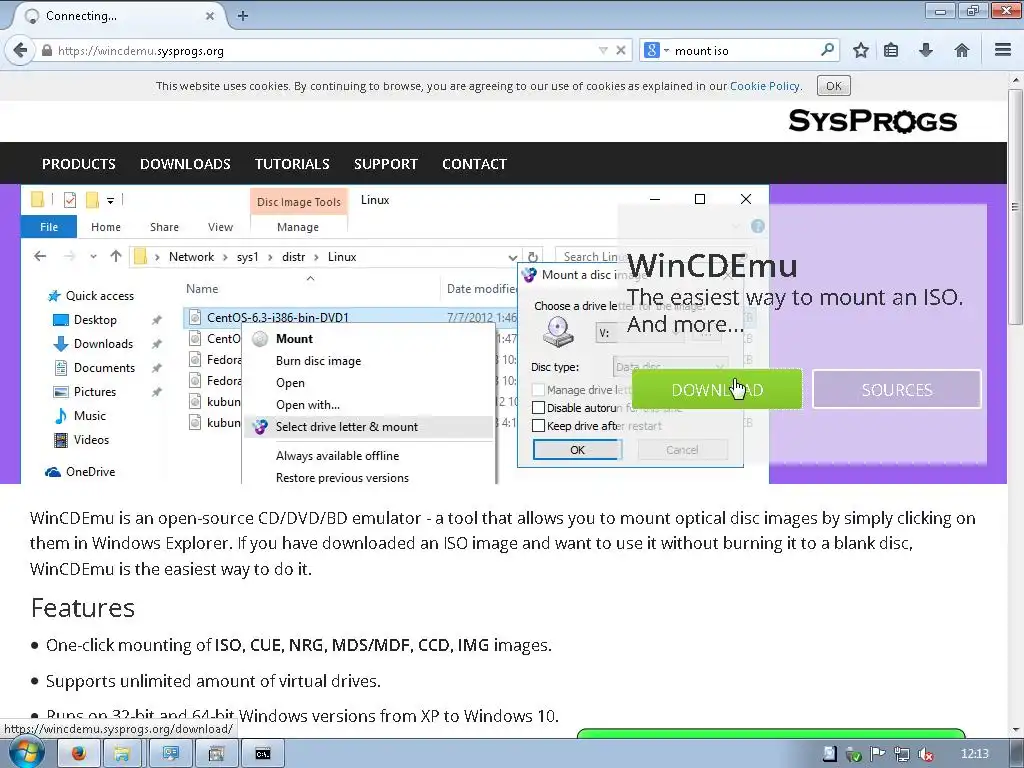
Task: Open the SUPPORT menu
Action: pos(385,164)
